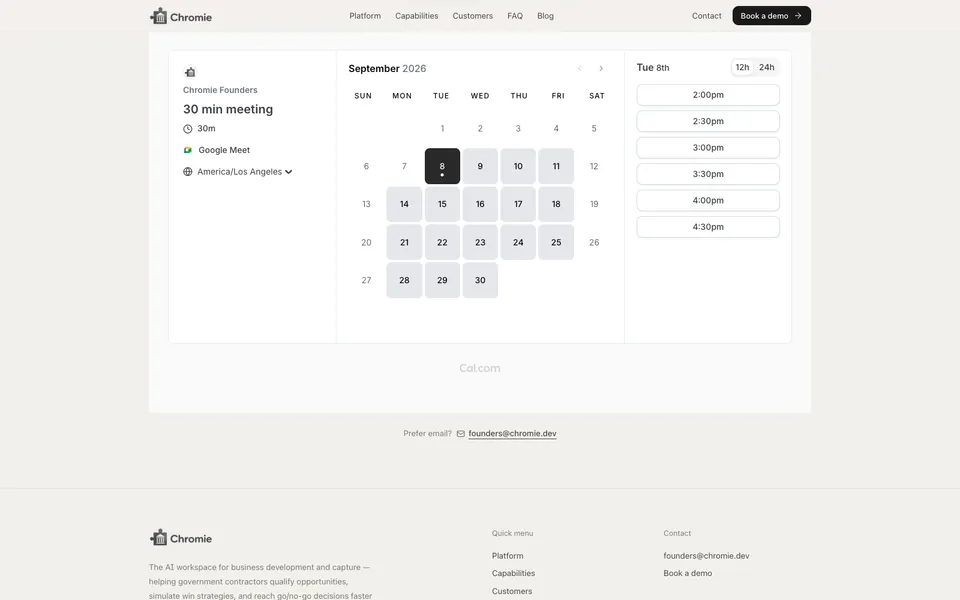960x600 pixels.
Task: Click the envelope icon near email
Action: pyautogui.click(x=460, y=433)
